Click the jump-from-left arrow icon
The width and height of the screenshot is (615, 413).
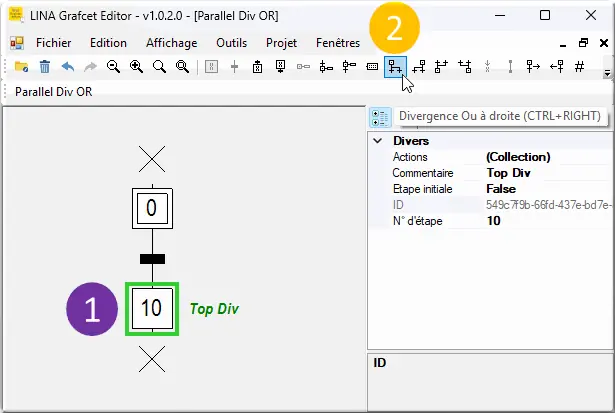(557, 67)
